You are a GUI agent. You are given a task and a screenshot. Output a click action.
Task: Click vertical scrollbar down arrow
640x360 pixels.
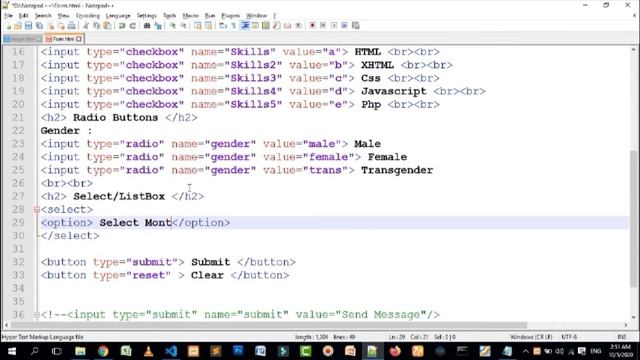coord(634,317)
